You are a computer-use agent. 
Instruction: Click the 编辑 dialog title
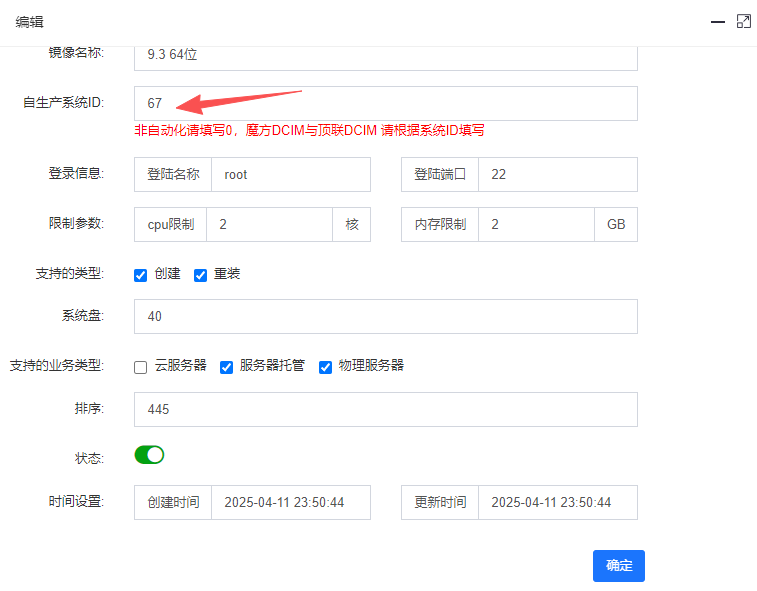(29, 22)
